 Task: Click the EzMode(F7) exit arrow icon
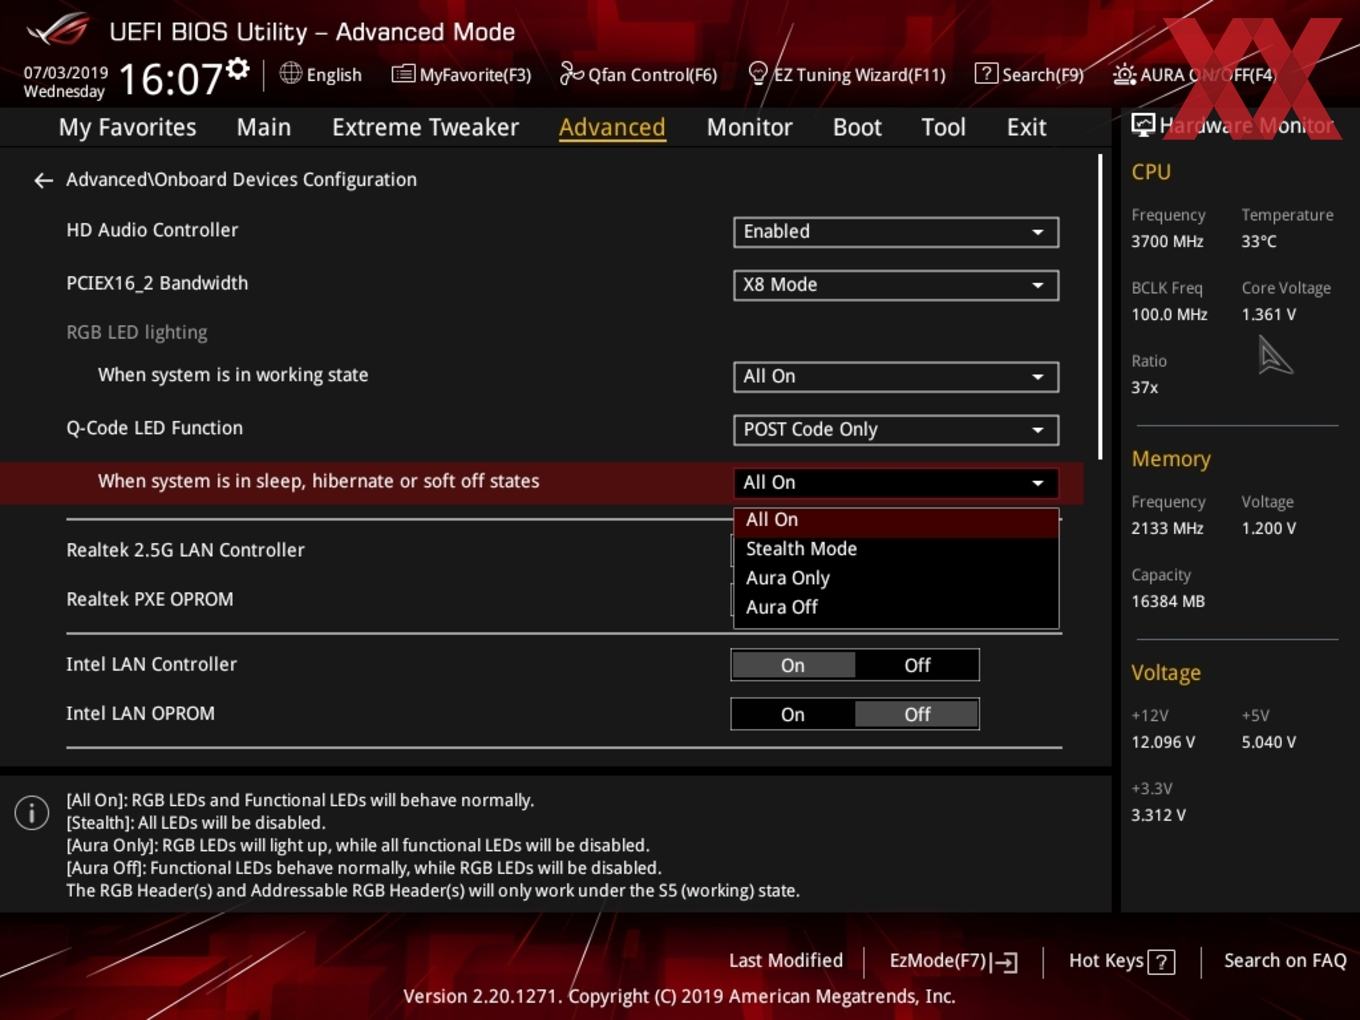click(x=1005, y=962)
